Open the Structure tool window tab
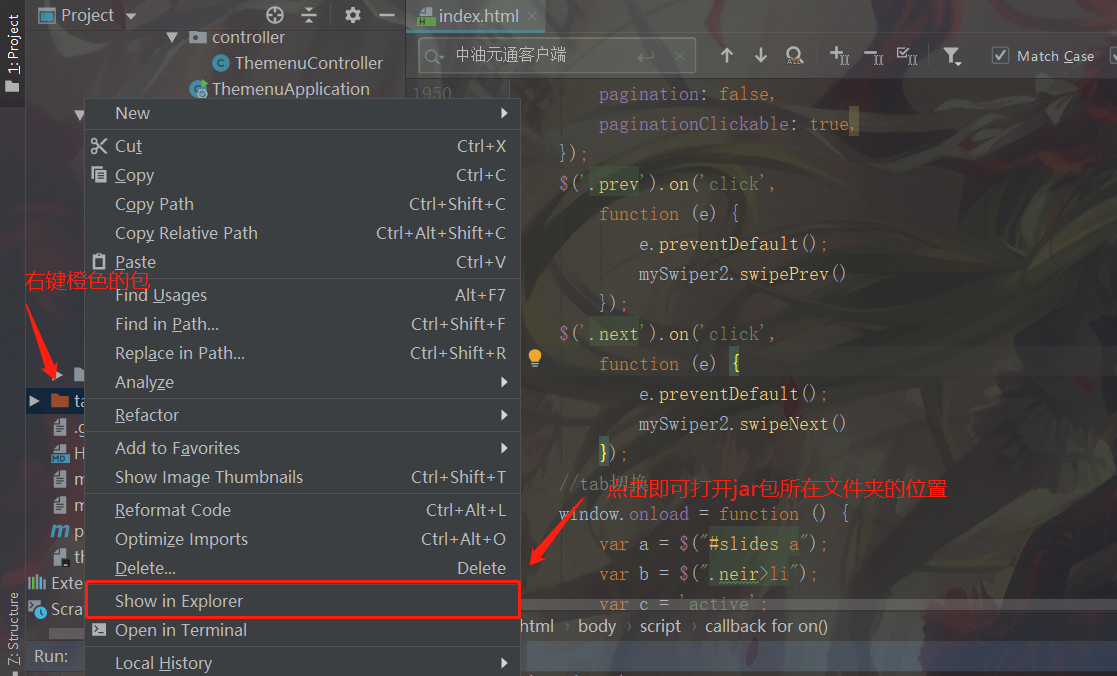The width and height of the screenshot is (1117, 676). click(x=13, y=630)
